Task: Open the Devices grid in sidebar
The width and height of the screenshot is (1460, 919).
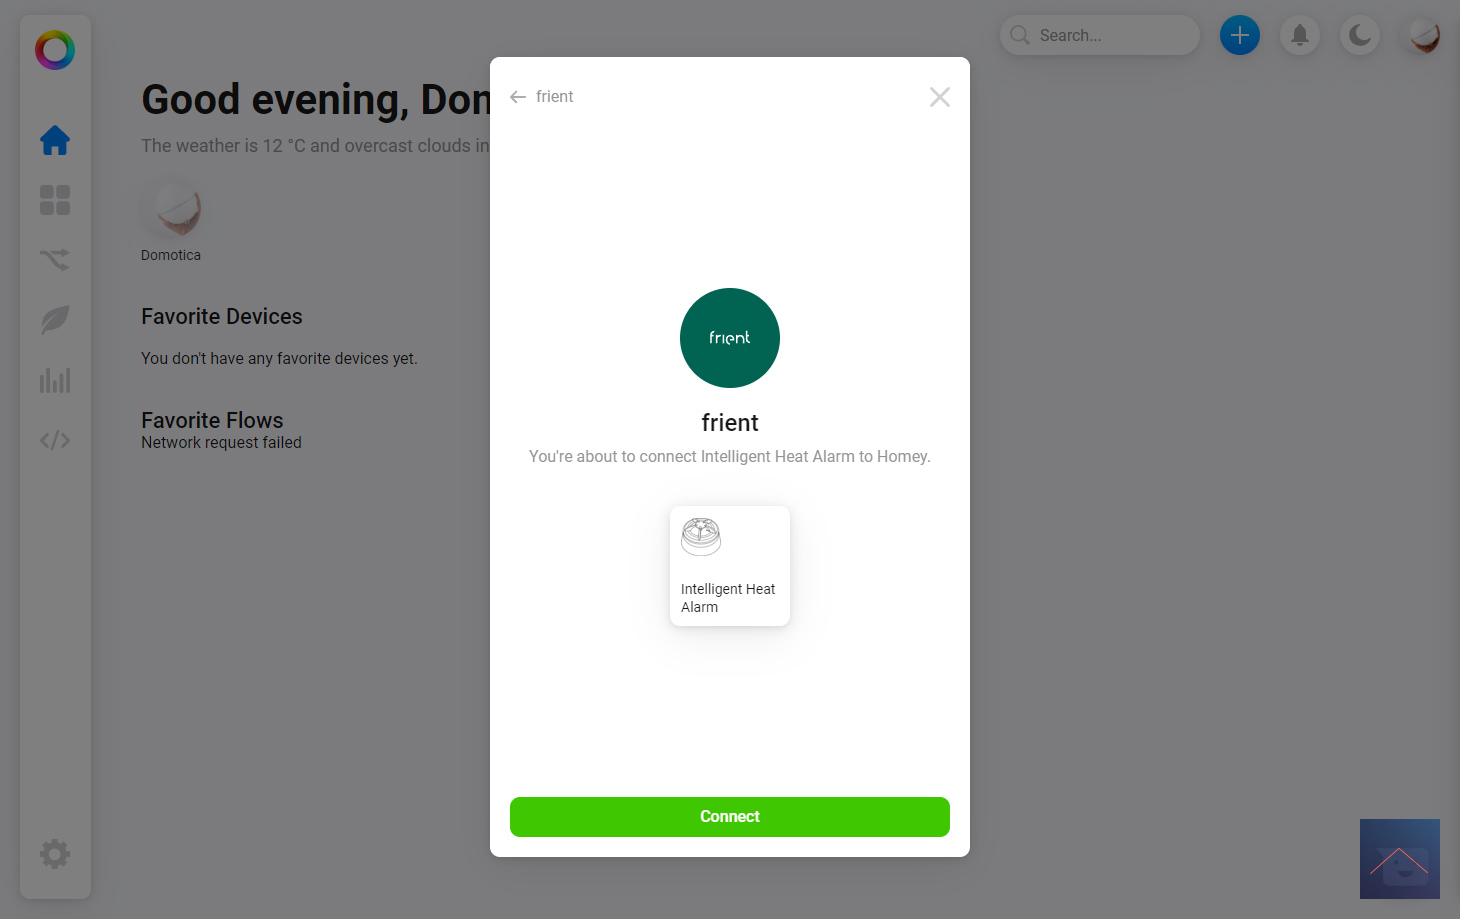Action: 55,200
